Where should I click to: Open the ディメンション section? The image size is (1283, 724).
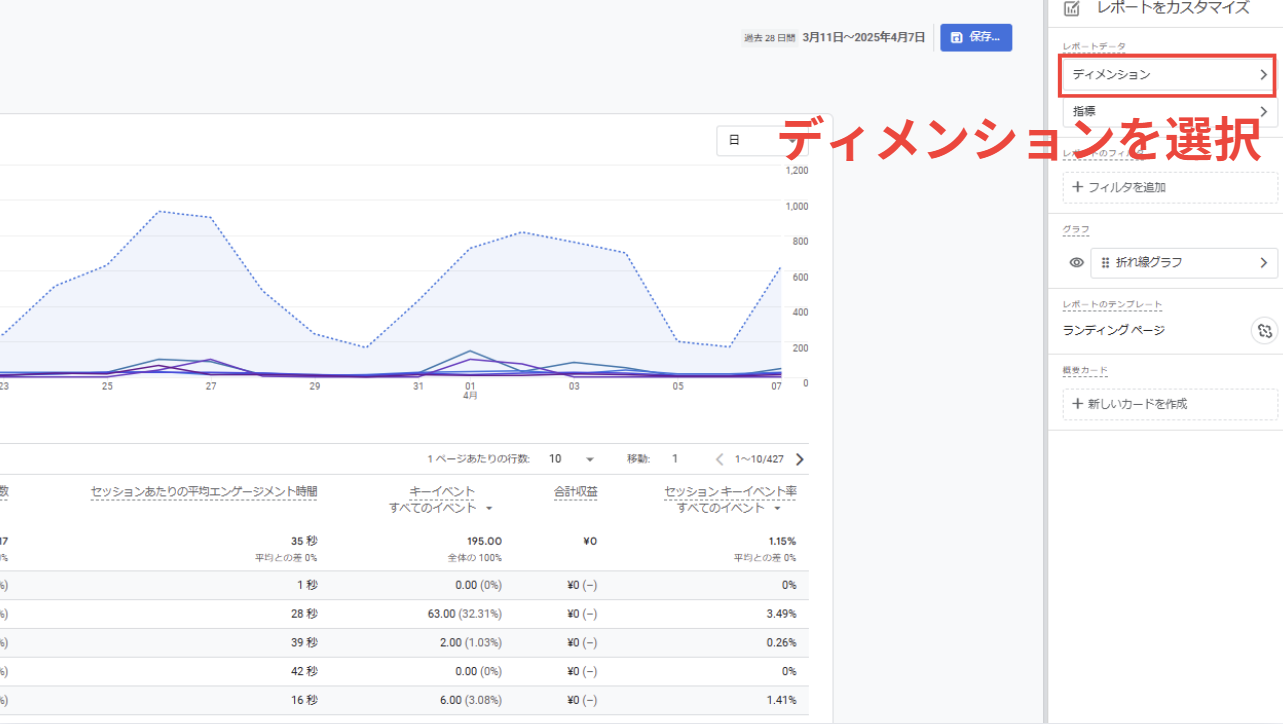(x=1169, y=75)
